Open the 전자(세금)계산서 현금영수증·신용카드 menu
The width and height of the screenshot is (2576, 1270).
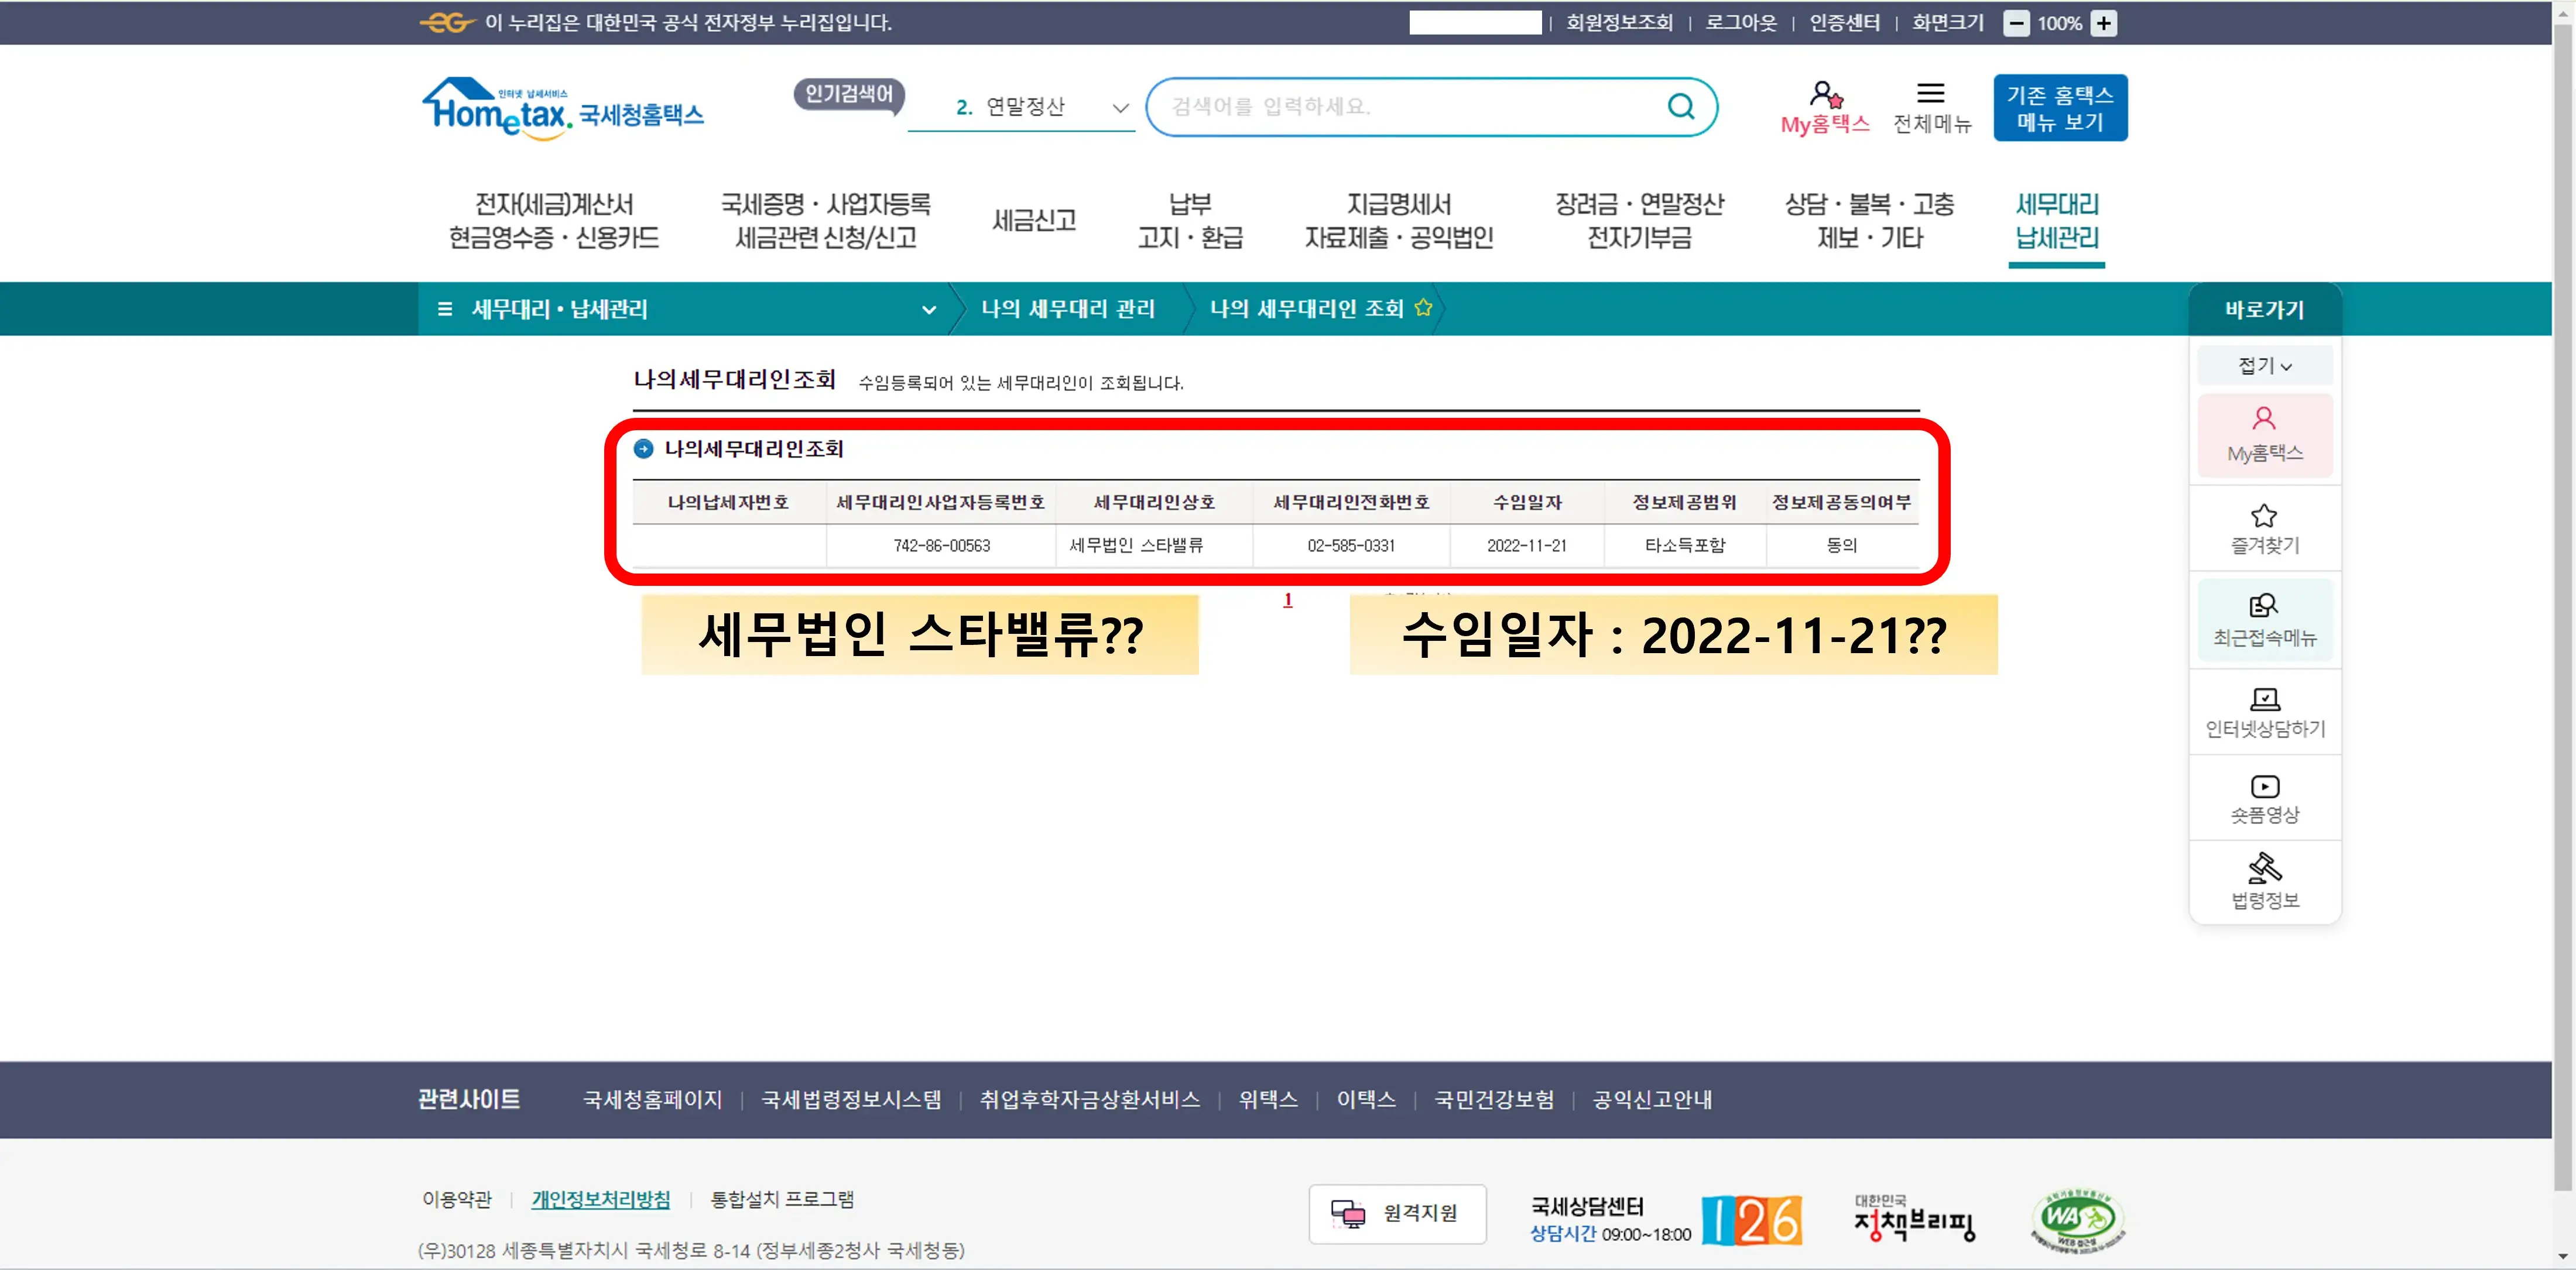554,220
